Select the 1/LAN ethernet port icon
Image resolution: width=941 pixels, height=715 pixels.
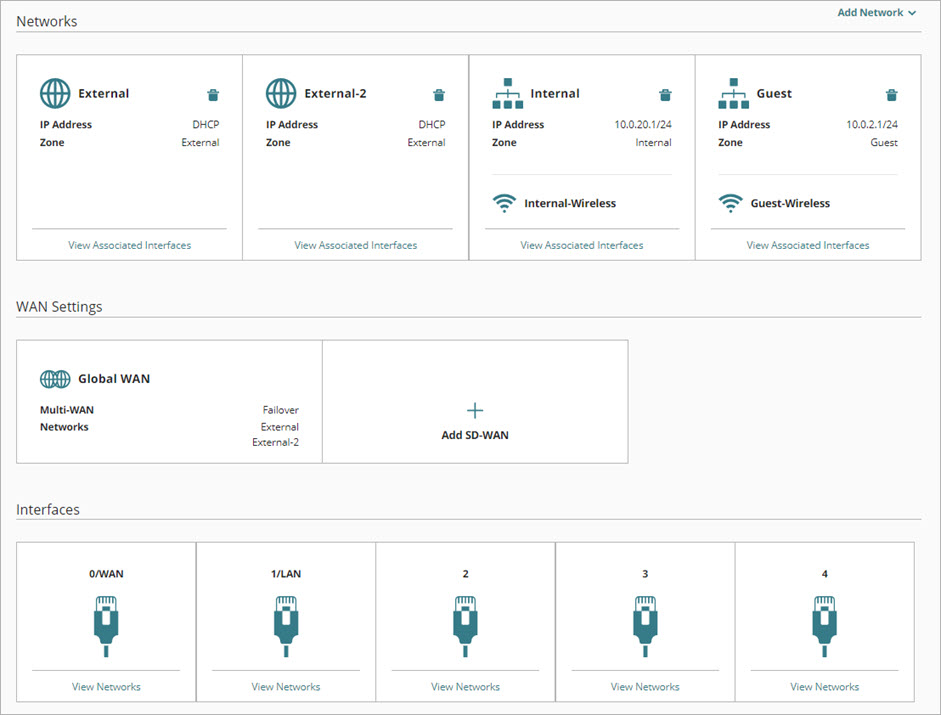pyautogui.click(x=286, y=626)
